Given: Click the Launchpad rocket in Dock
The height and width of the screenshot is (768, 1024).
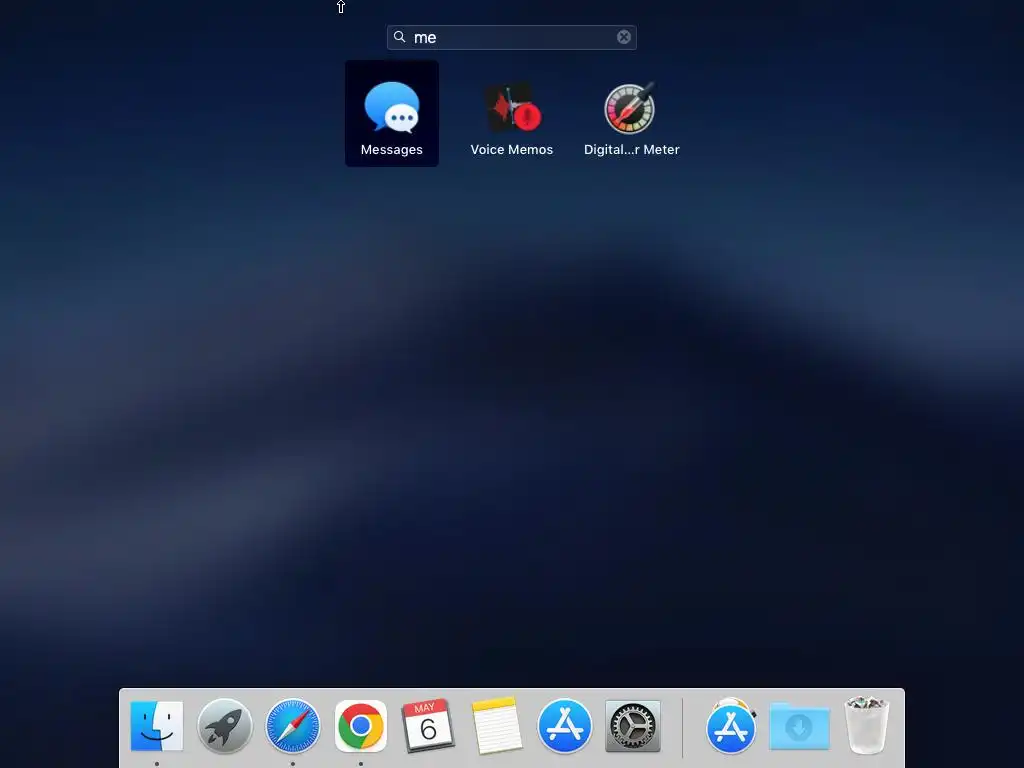Looking at the screenshot, I should [225, 726].
